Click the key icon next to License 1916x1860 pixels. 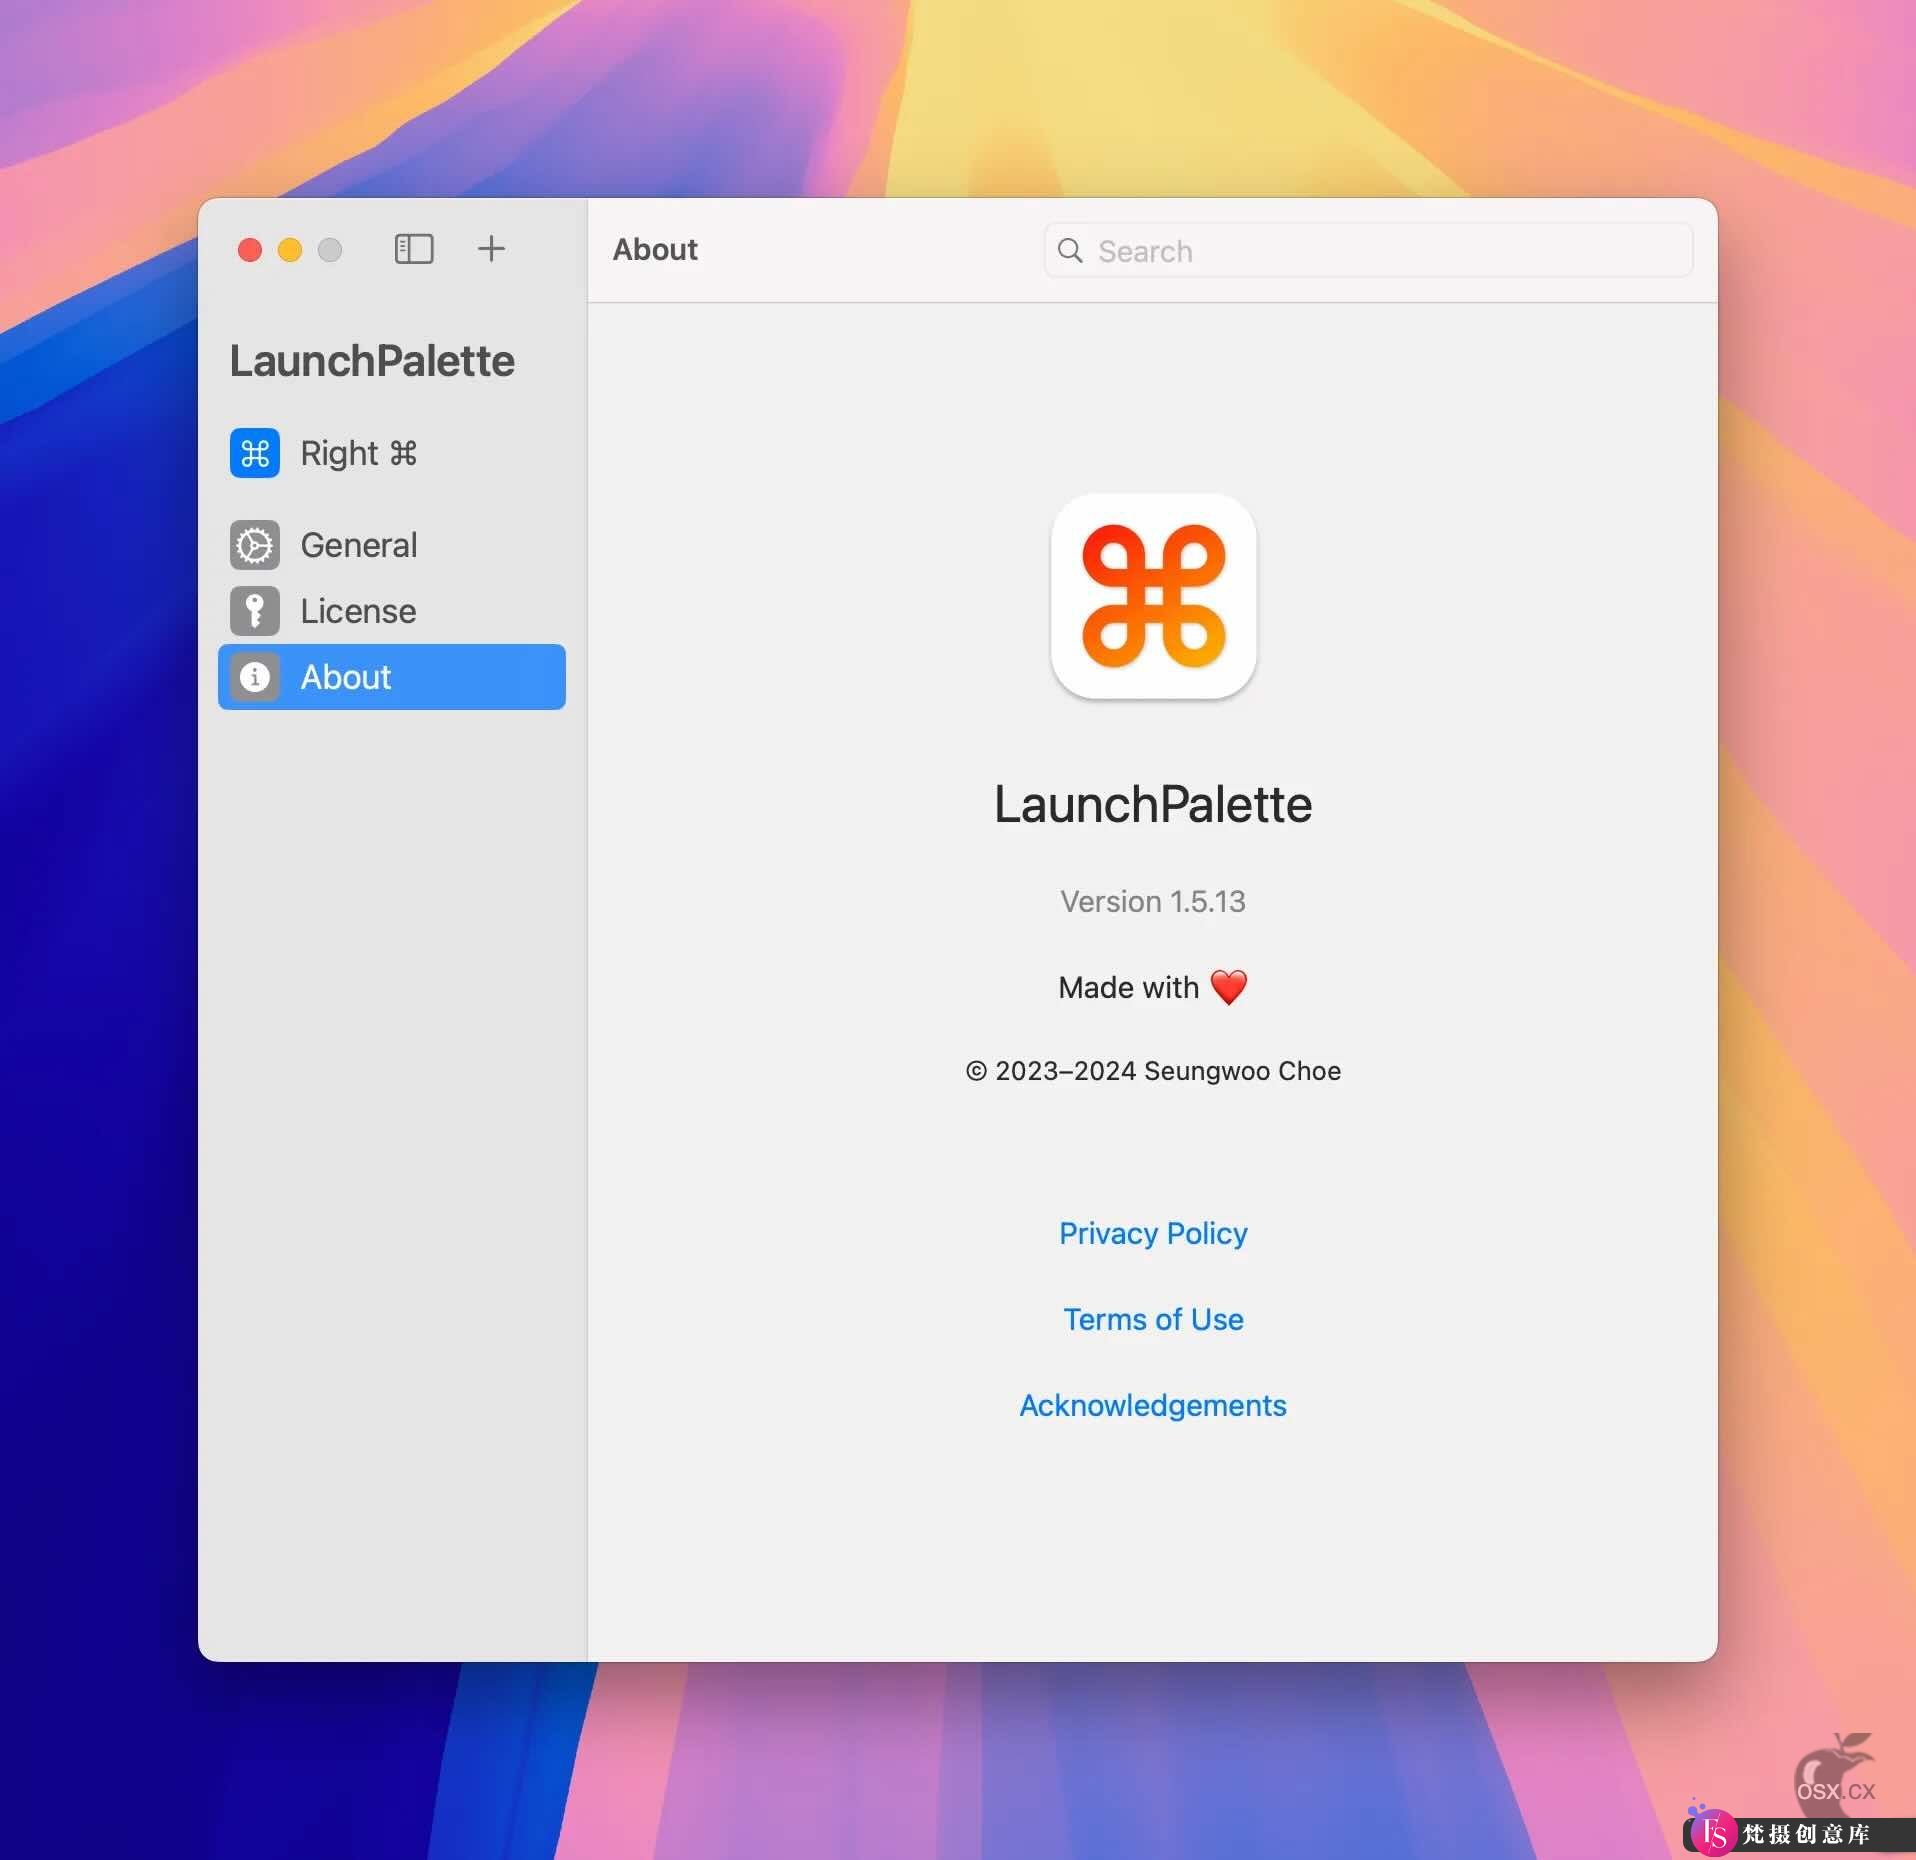[255, 611]
